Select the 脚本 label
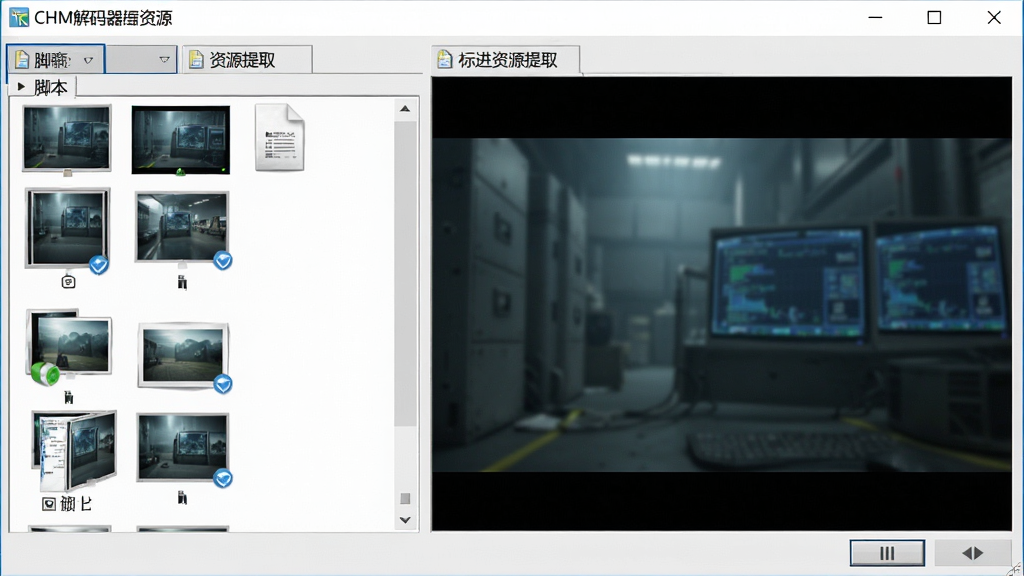 pos(50,87)
